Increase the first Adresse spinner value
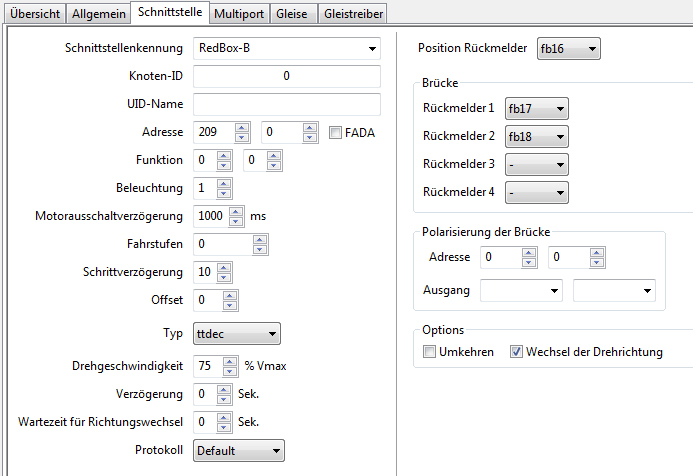This screenshot has height=476, width=693. [242, 126]
